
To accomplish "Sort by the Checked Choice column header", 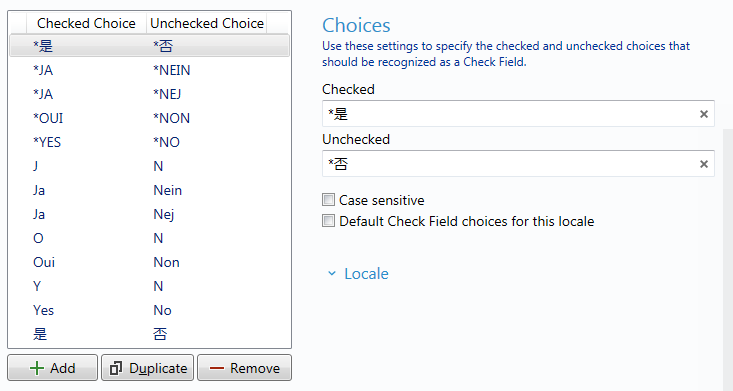I will point(86,23).
